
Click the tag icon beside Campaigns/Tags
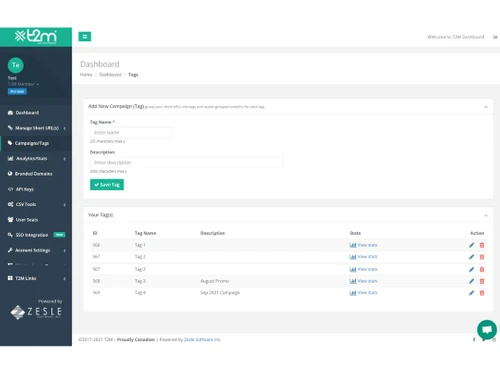pyautogui.click(x=10, y=143)
